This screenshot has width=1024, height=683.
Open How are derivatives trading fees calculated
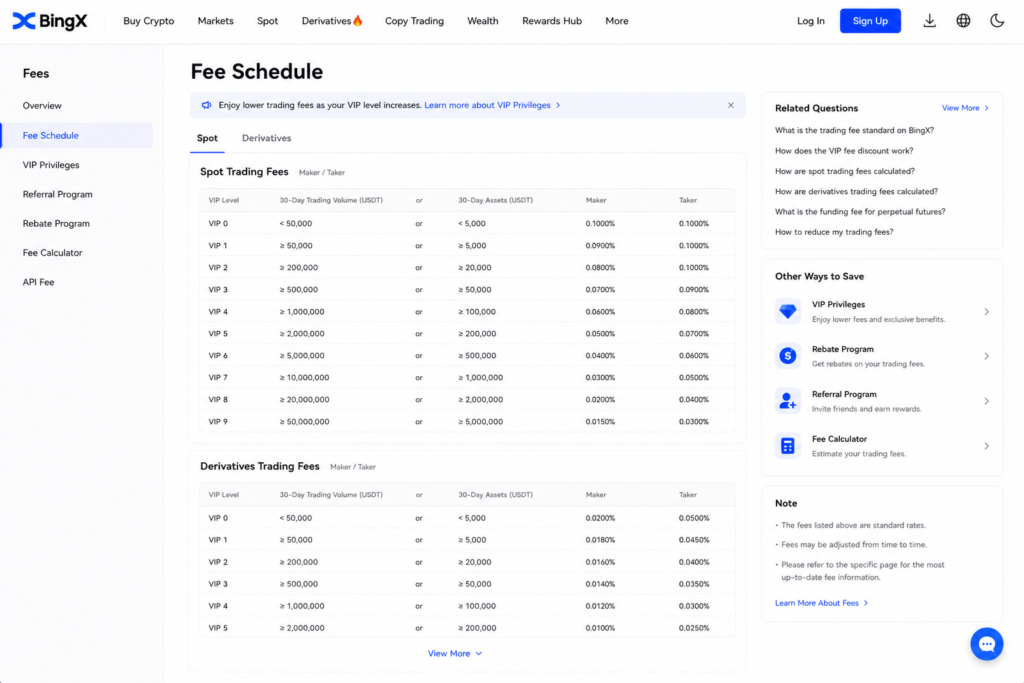[x=856, y=191]
